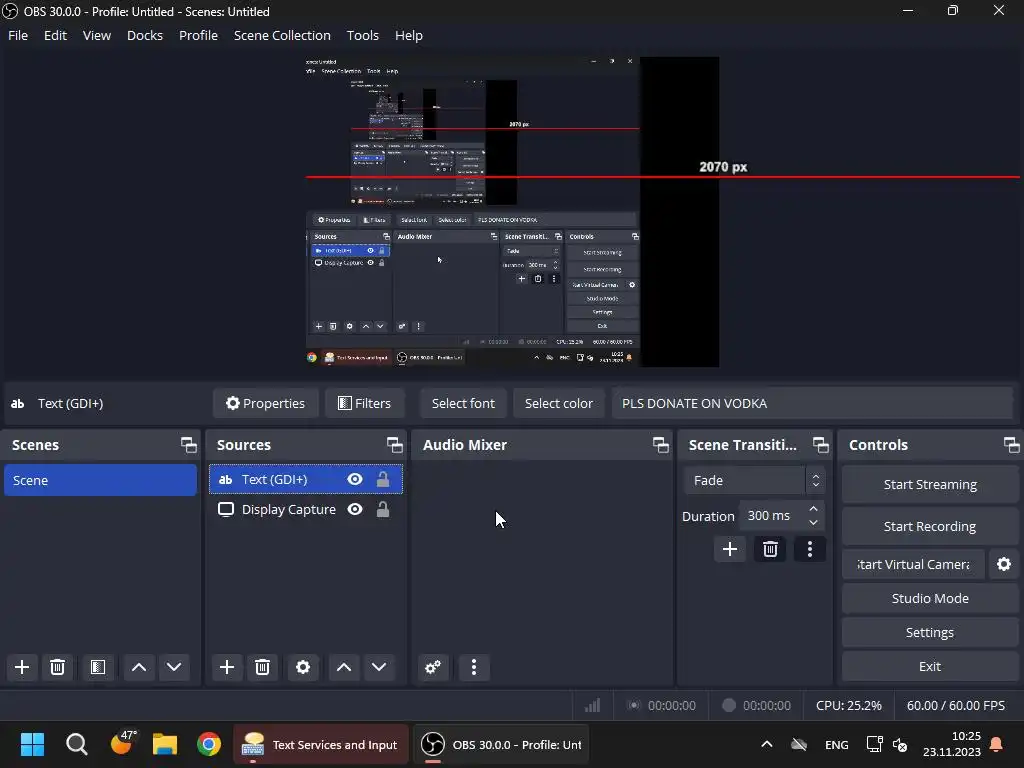The width and height of the screenshot is (1024, 768).
Task: Move source up in Sources dock
Action: pos(344,667)
